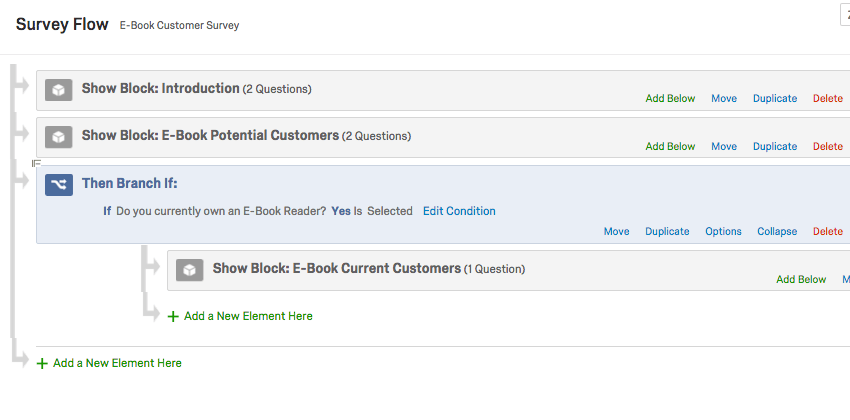Click the bottom green plus icon

(42, 364)
